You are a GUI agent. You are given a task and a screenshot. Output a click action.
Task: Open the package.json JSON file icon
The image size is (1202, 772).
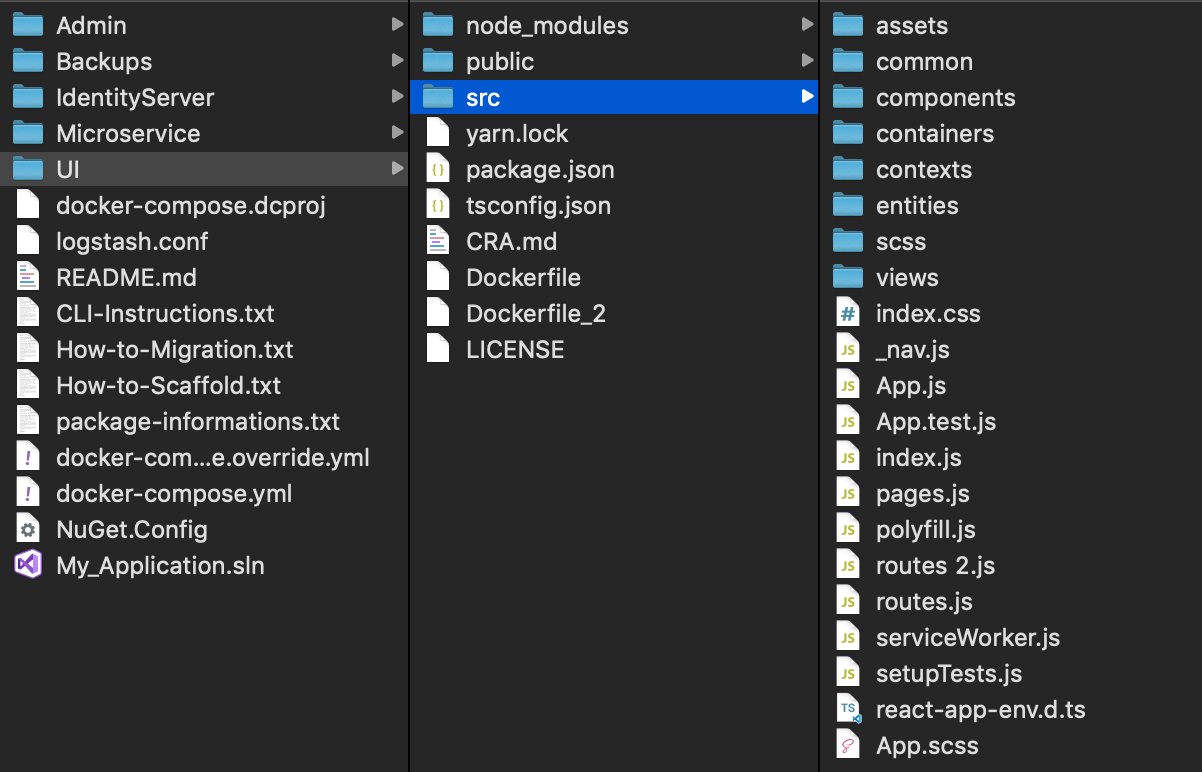[x=437, y=169]
